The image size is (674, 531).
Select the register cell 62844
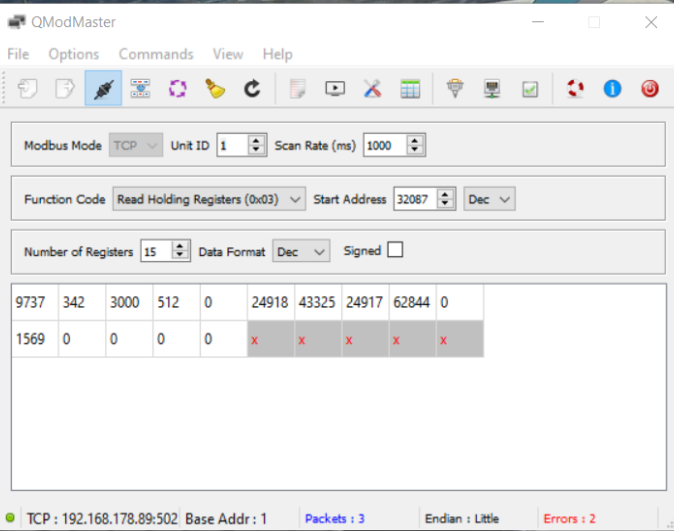click(413, 302)
